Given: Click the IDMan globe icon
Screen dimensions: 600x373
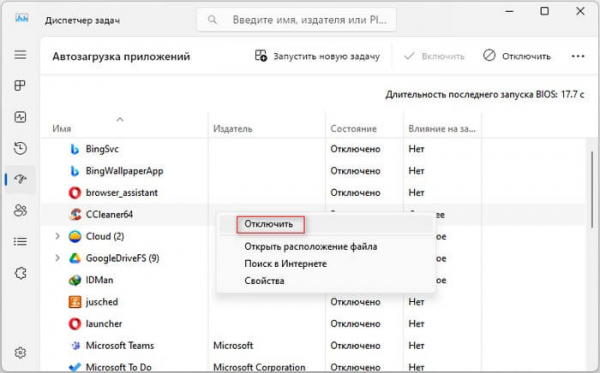Looking at the screenshot, I should tap(75, 280).
